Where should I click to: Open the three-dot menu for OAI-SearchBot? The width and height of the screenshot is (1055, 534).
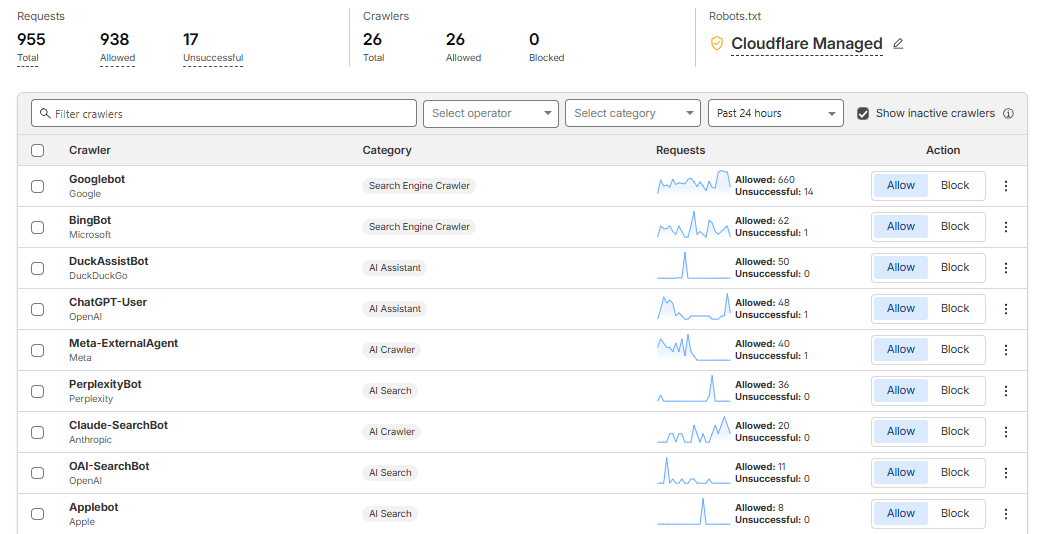[1006, 473]
